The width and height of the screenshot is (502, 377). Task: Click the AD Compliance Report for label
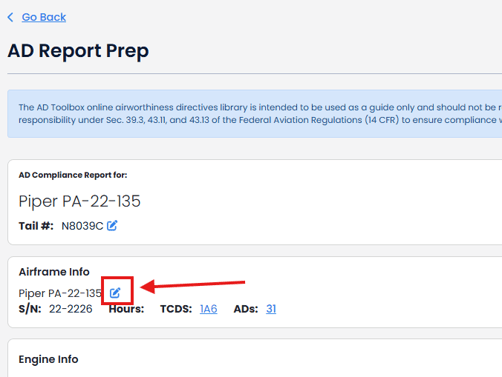coord(73,175)
